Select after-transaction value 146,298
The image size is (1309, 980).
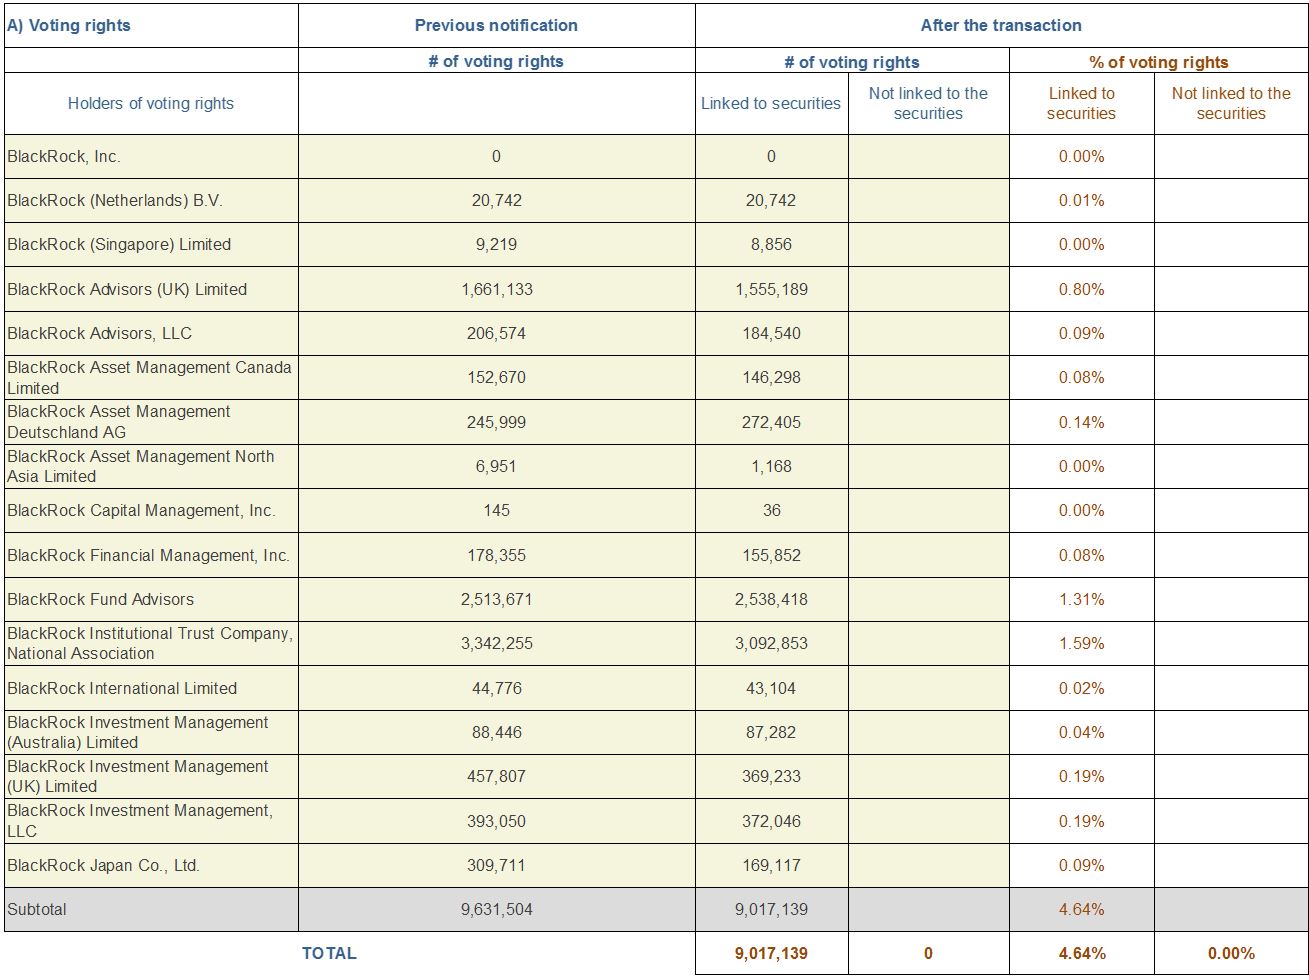[771, 377]
